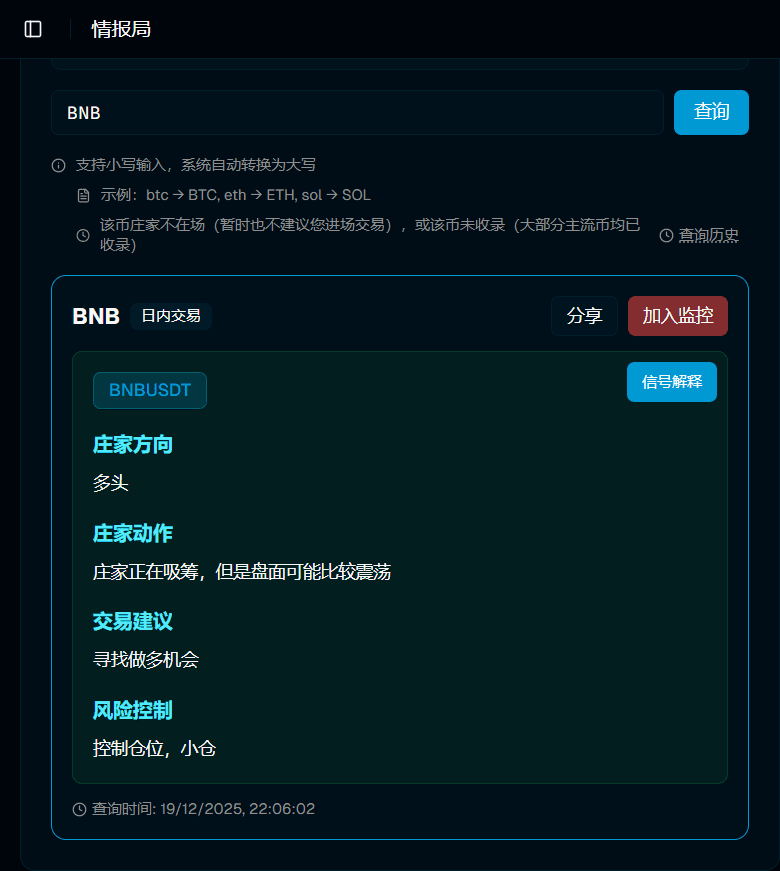Image resolution: width=780 pixels, height=871 pixels.
Task: Click the clock icon next to 查询历史
Action: point(666,236)
